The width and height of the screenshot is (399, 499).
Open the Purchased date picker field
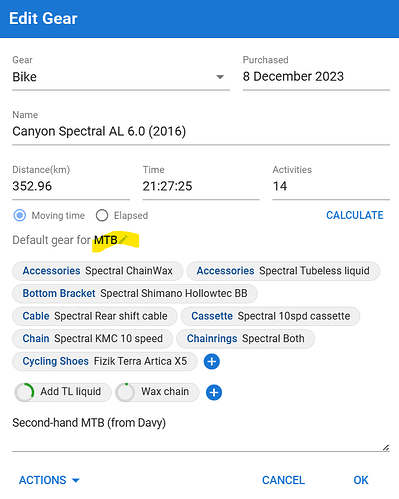316,76
